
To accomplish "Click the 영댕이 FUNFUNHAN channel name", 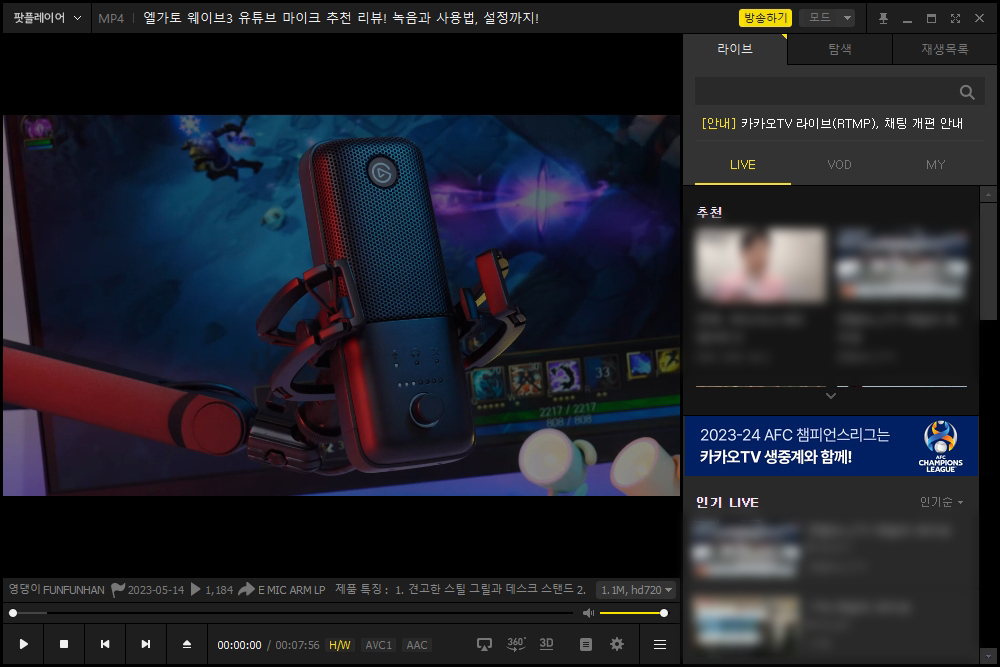I will click(56, 590).
